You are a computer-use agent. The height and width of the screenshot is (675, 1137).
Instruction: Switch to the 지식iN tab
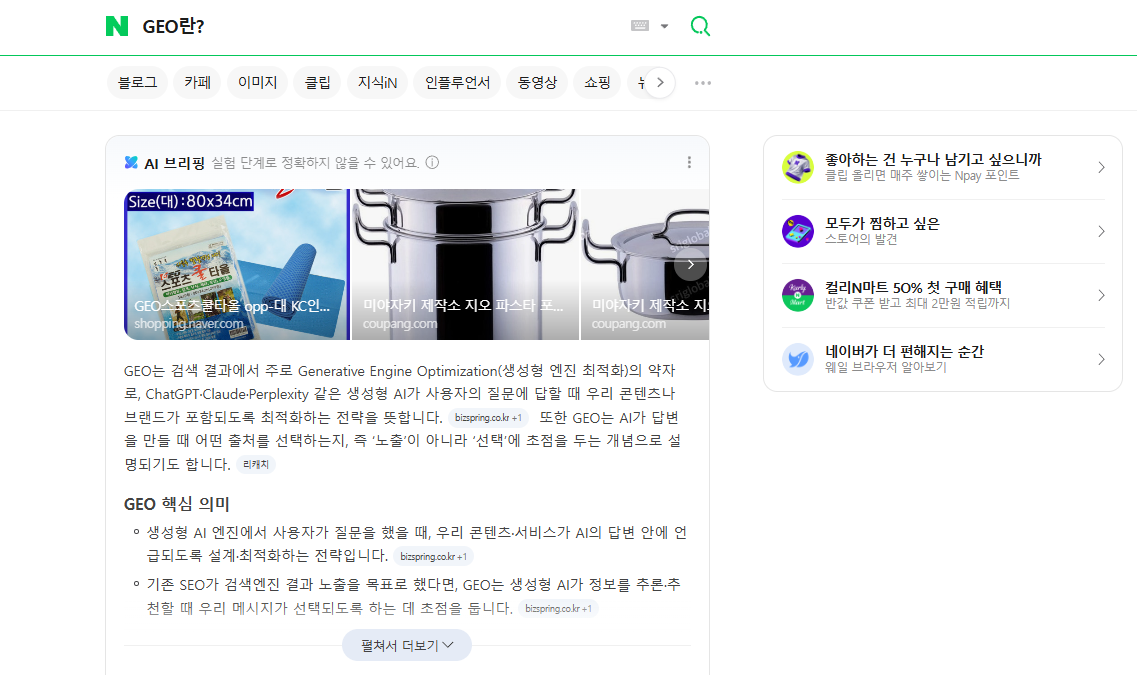pos(377,83)
